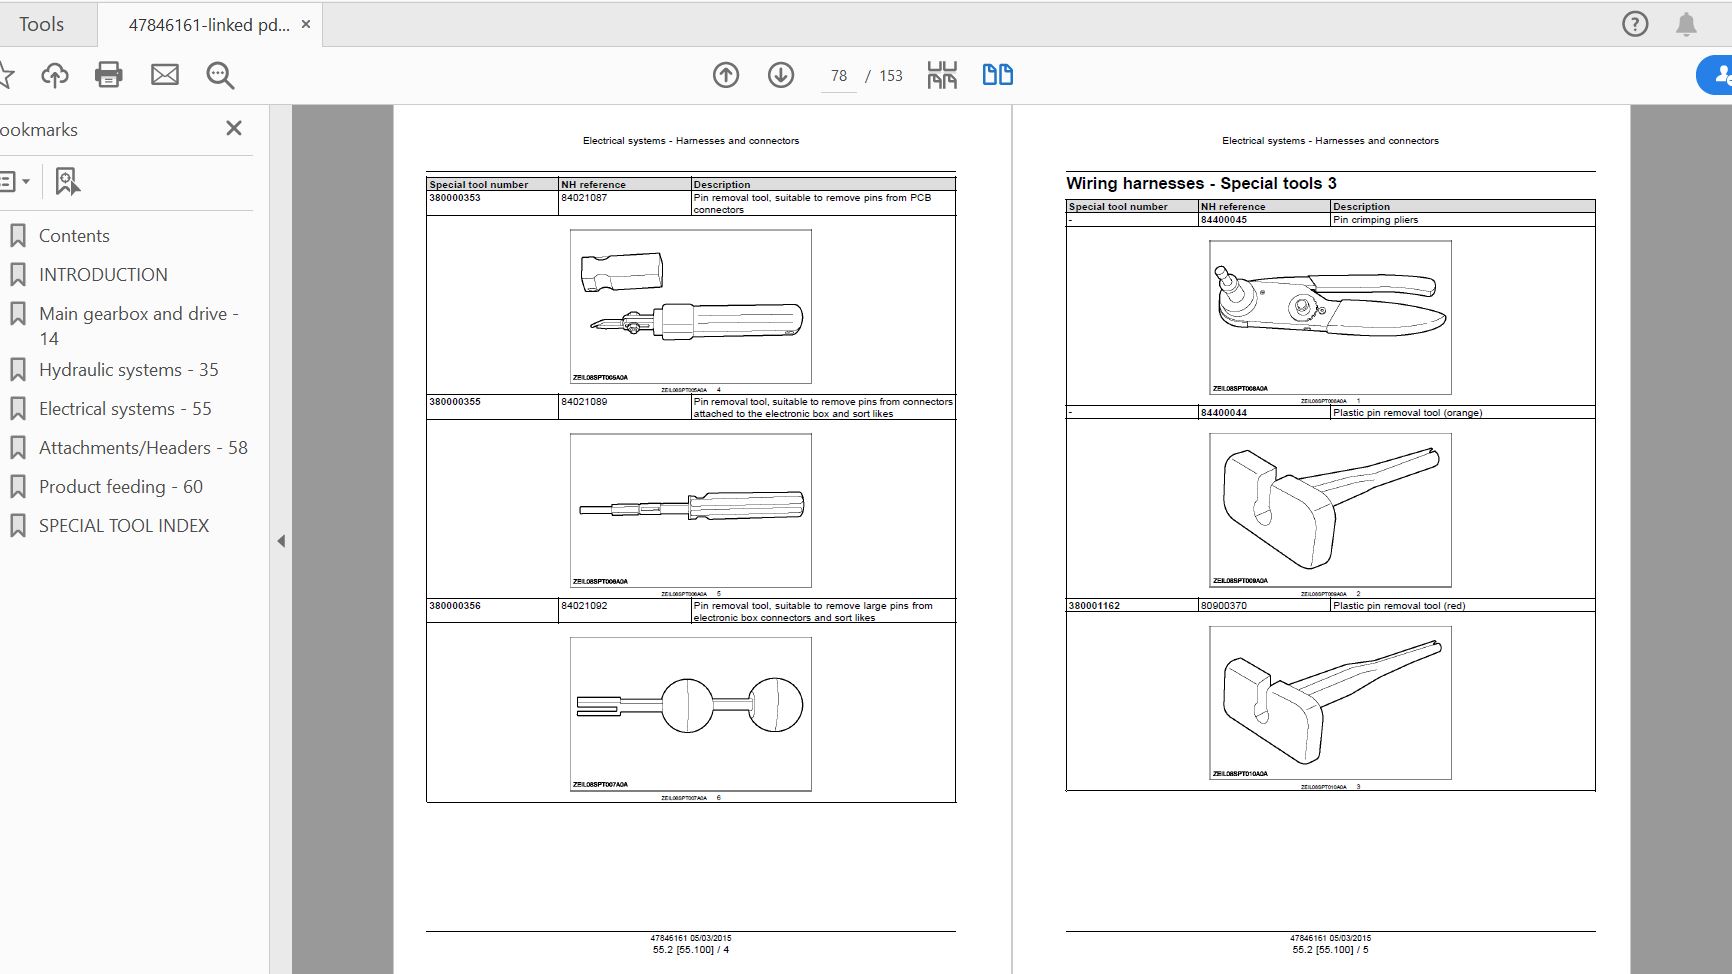This screenshot has height=974, width=1732.
Task: Select the fit page view icon
Action: [x=942, y=75]
